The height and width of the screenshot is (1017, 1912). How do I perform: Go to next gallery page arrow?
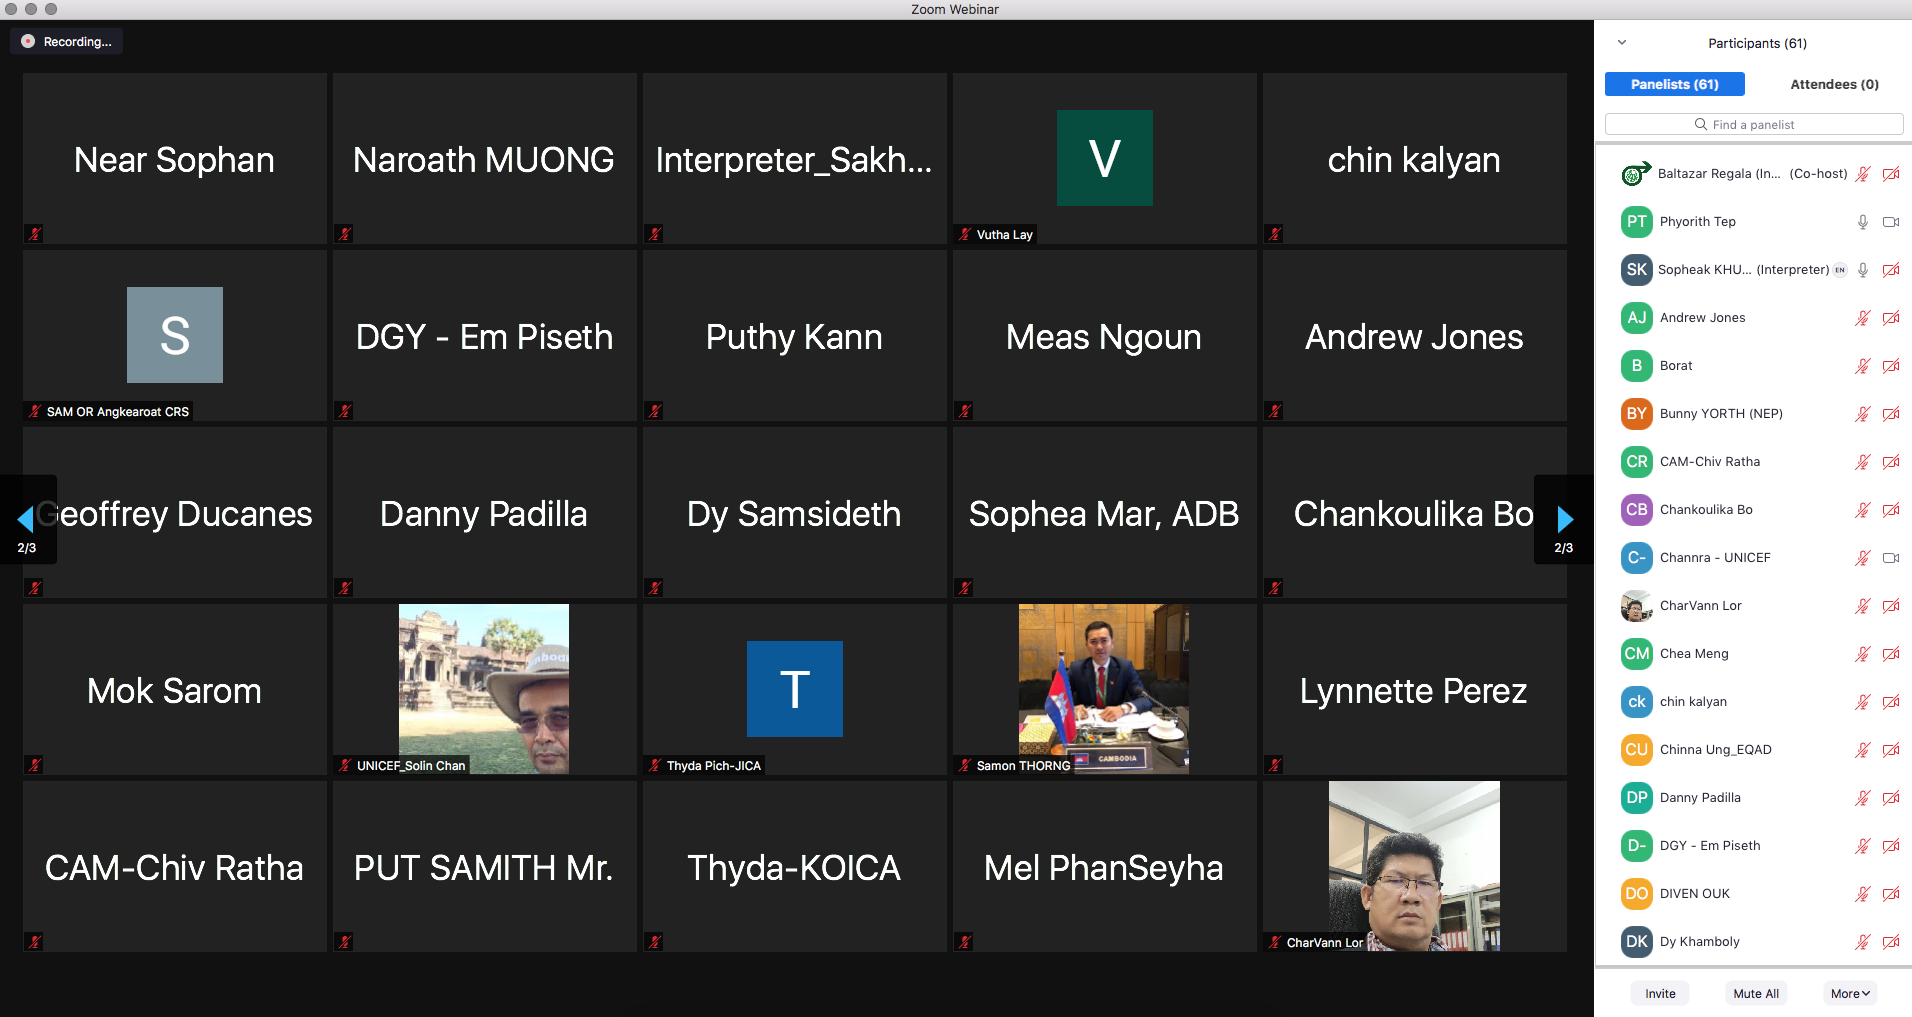(x=1564, y=519)
